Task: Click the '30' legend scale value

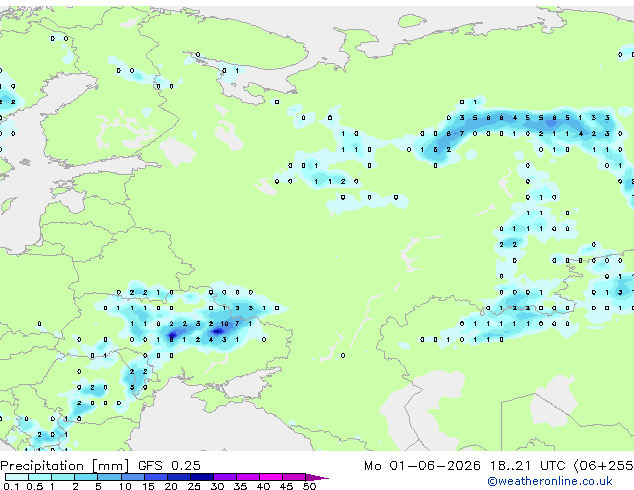Action: 217,486
